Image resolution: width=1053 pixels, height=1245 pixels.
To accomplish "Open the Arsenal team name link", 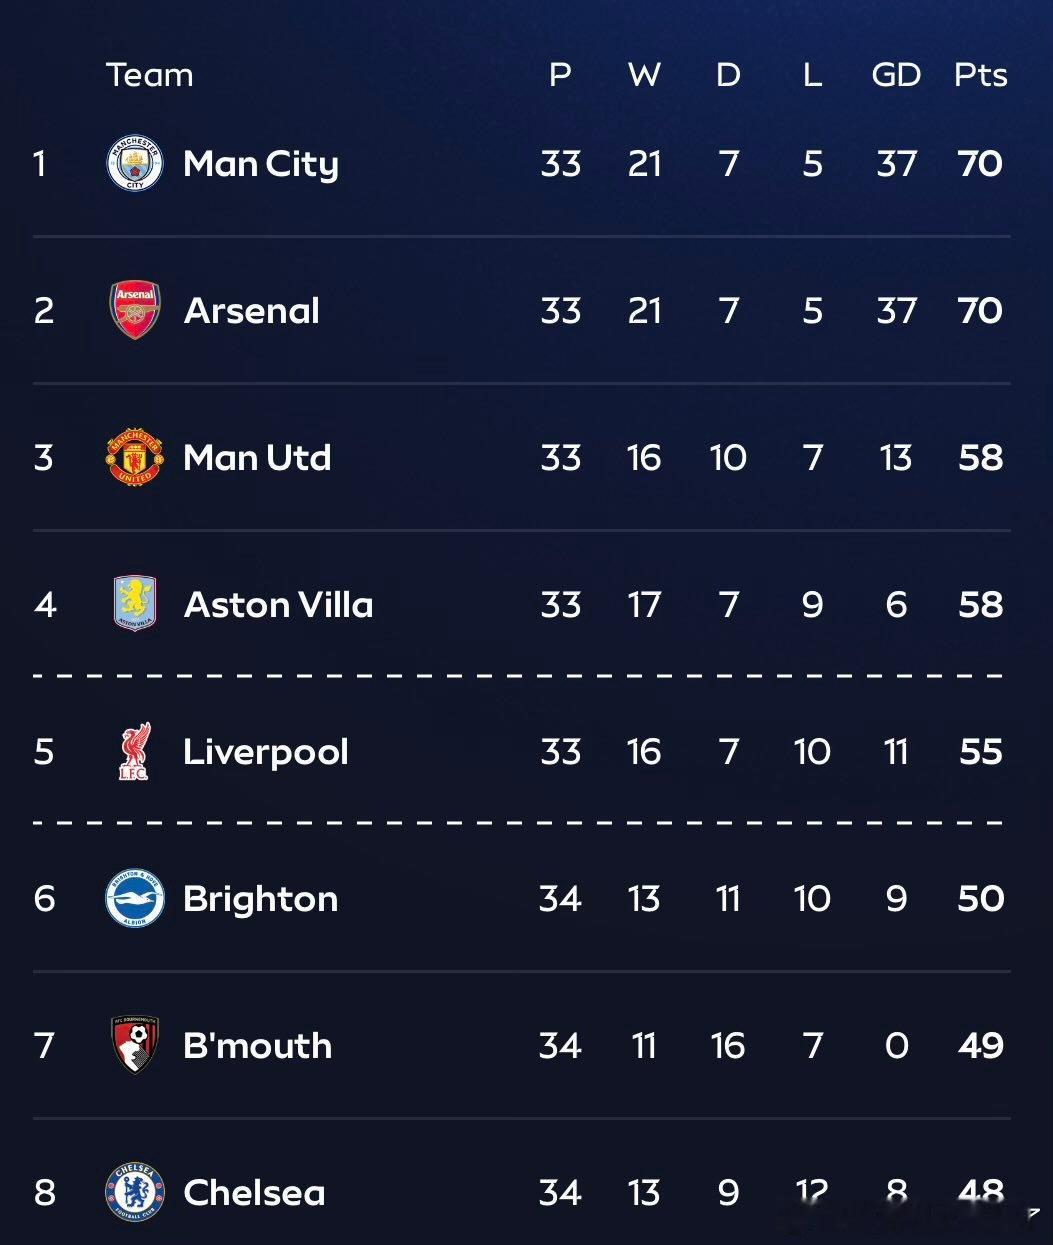I will 252,311.
